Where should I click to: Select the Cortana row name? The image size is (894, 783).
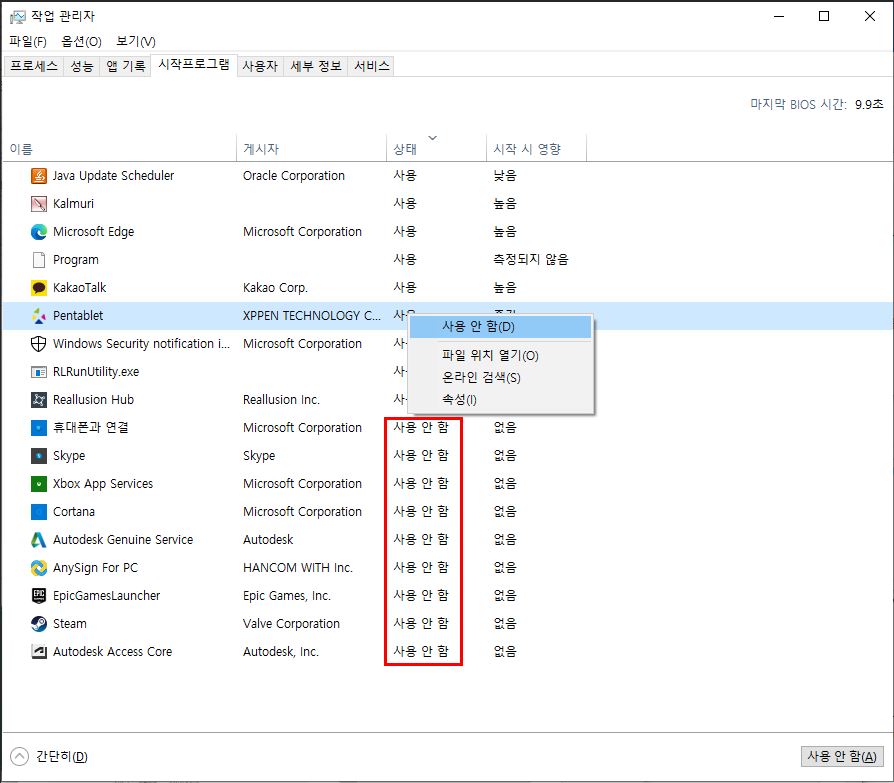74,512
